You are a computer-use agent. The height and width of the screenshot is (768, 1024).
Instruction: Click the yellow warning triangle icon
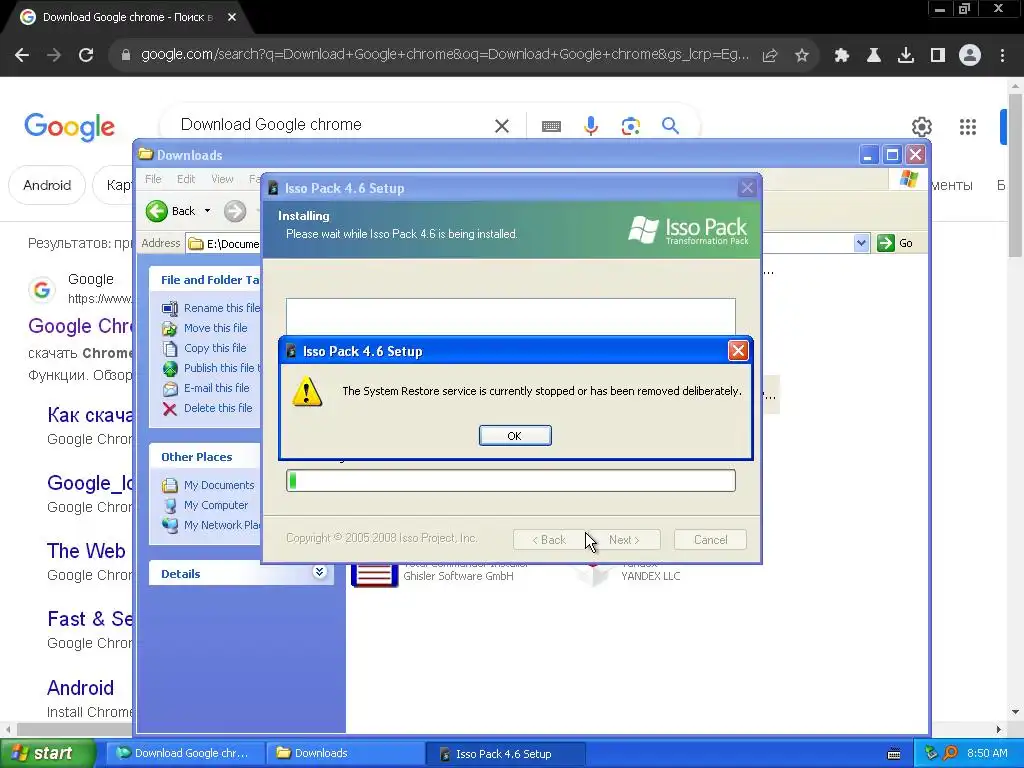click(307, 392)
